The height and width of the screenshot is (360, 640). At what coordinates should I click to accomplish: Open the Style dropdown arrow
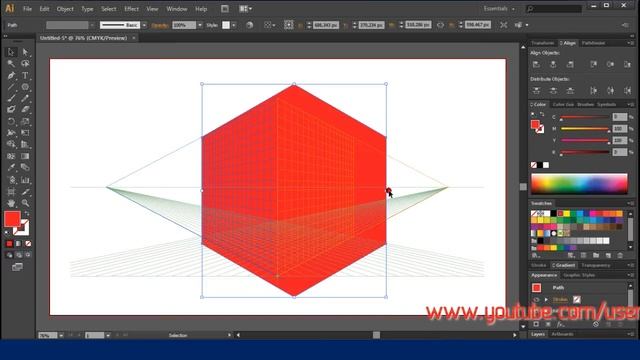click(x=234, y=25)
